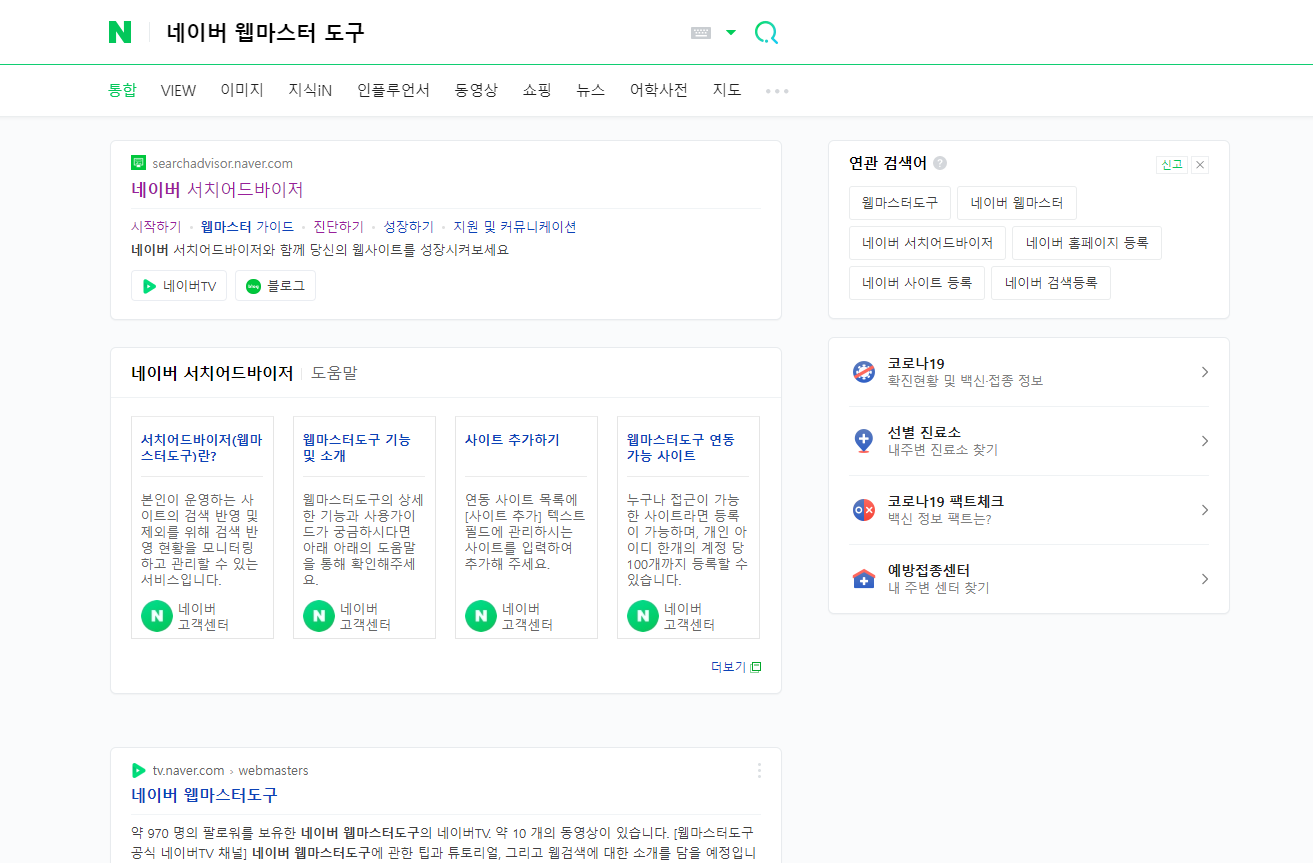Click the green Naver N logo
This screenshot has height=863, width=1313.
click(120, 32)
